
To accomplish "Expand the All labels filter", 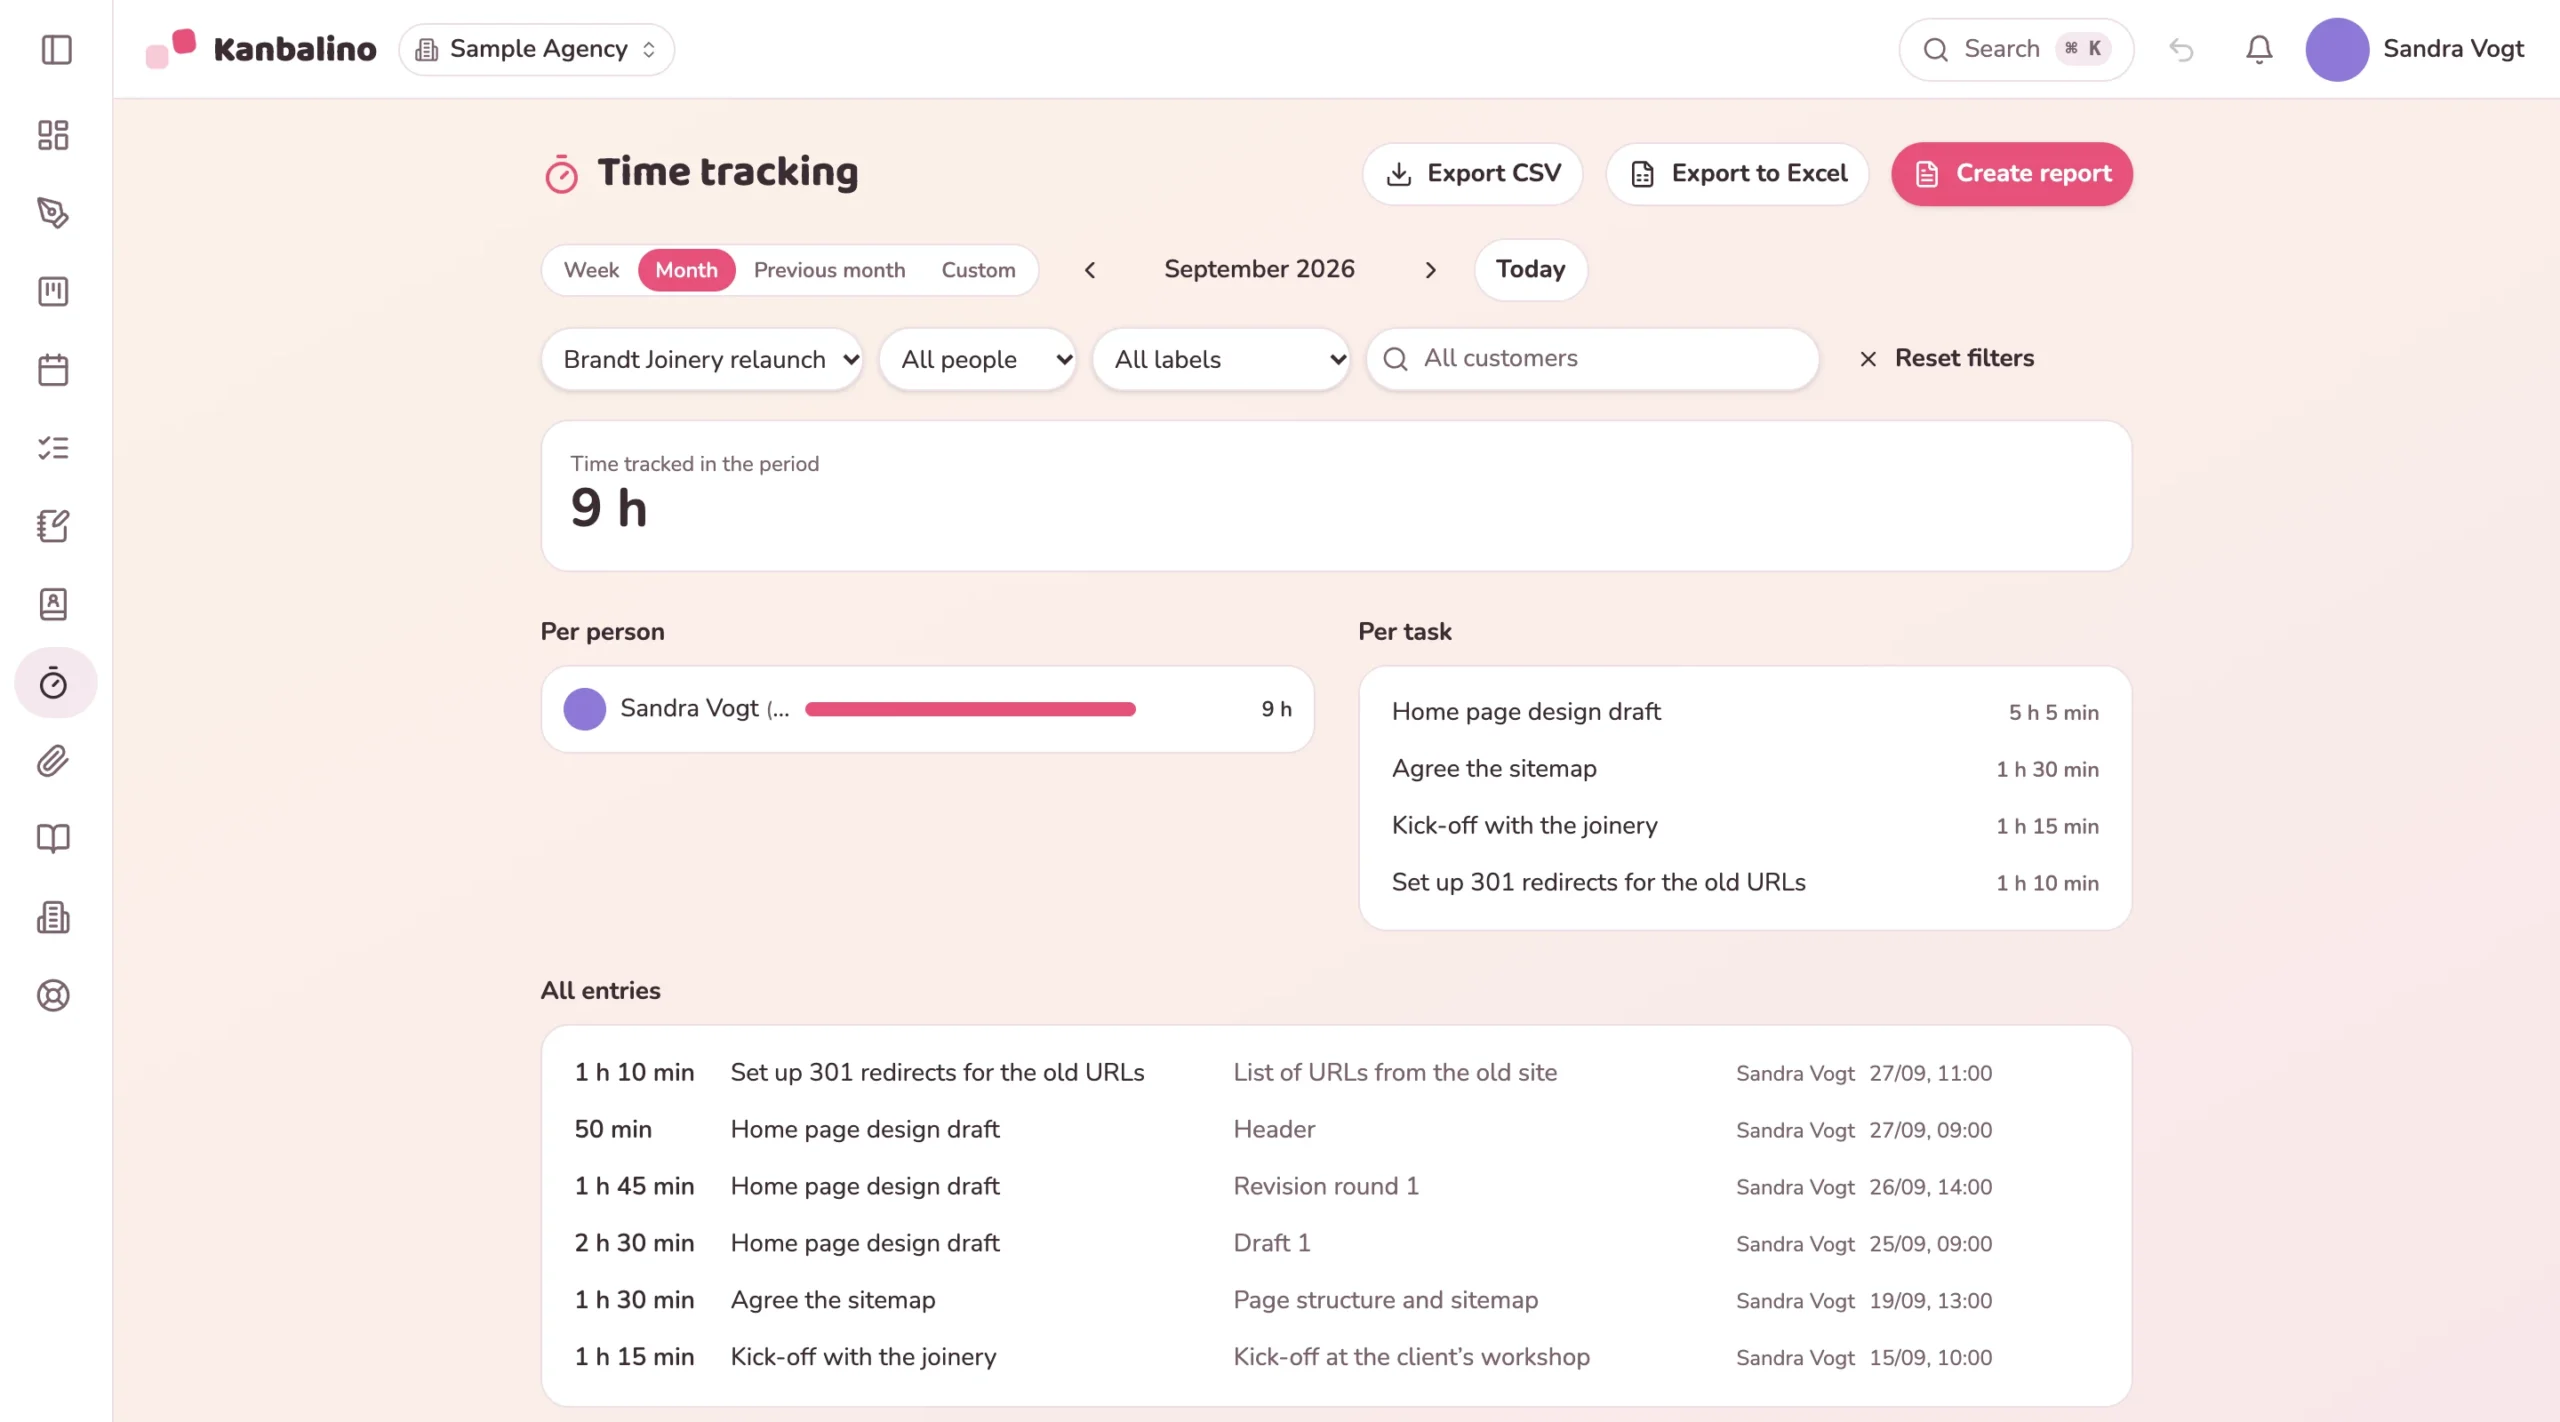I will coord(1221,359).
